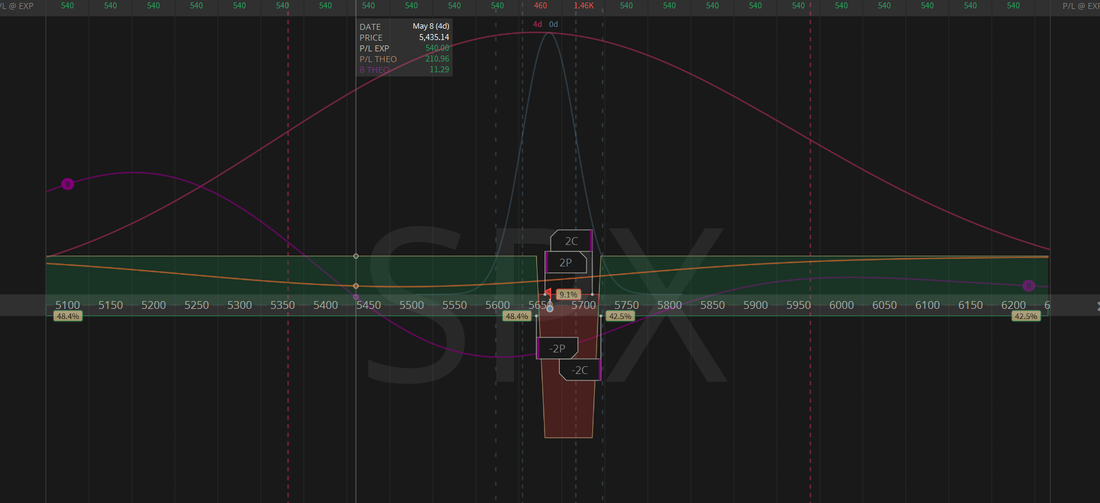Viewport: 1100px width, 503px height.
Task: Click the 0d curve label
Action: [554, 25]
